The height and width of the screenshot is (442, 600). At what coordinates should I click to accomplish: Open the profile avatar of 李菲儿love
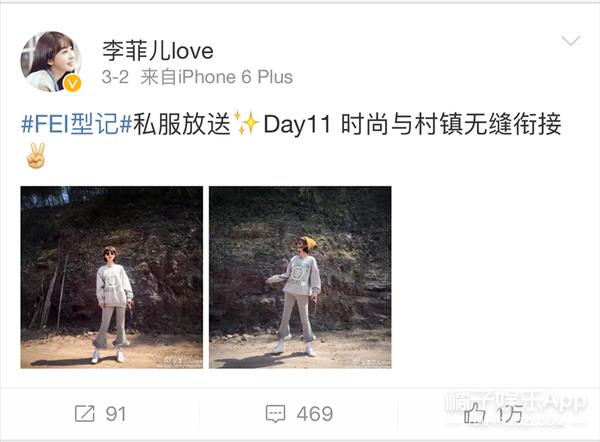coord(51,62)
